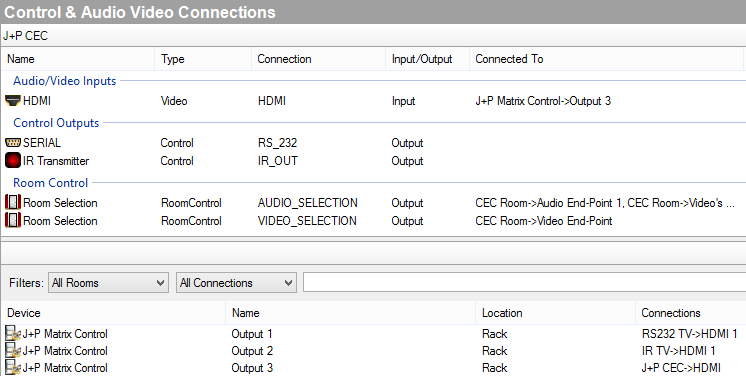The height and width of the screenshot is (376, 746).
Task: Select the Output 2 name cell
Action: click(252, 351)
